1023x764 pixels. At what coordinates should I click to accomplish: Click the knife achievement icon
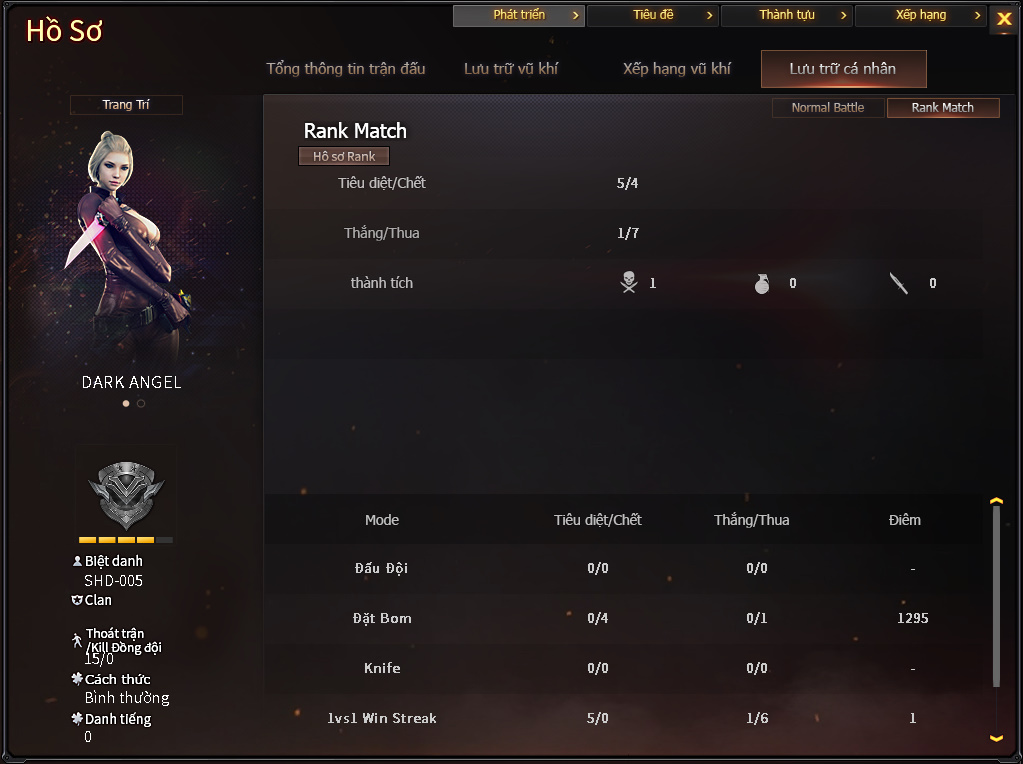(x=898, y=283)
